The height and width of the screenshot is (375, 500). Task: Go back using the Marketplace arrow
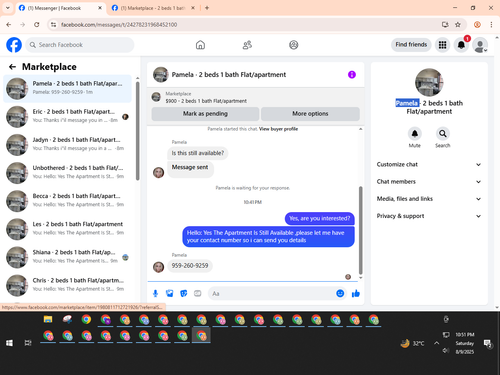[x=12, y=67]
